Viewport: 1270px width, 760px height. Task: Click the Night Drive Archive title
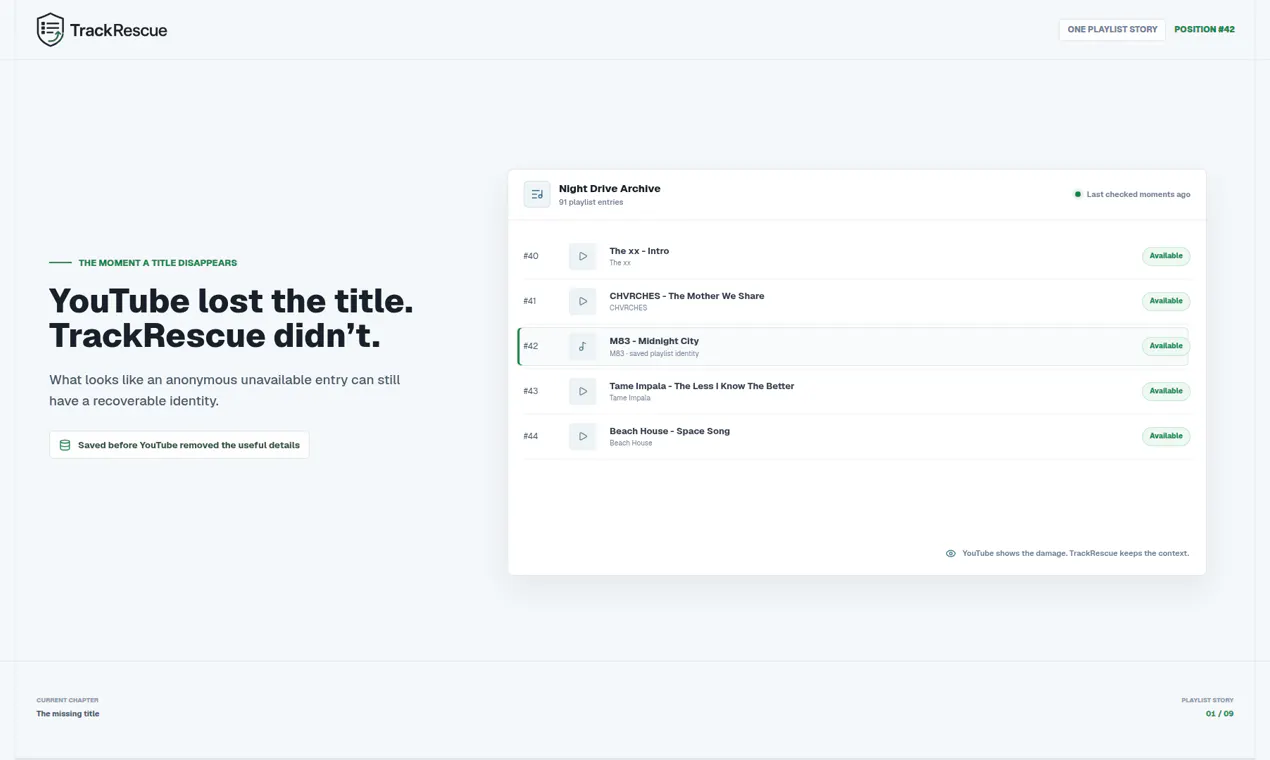[609, 188]
